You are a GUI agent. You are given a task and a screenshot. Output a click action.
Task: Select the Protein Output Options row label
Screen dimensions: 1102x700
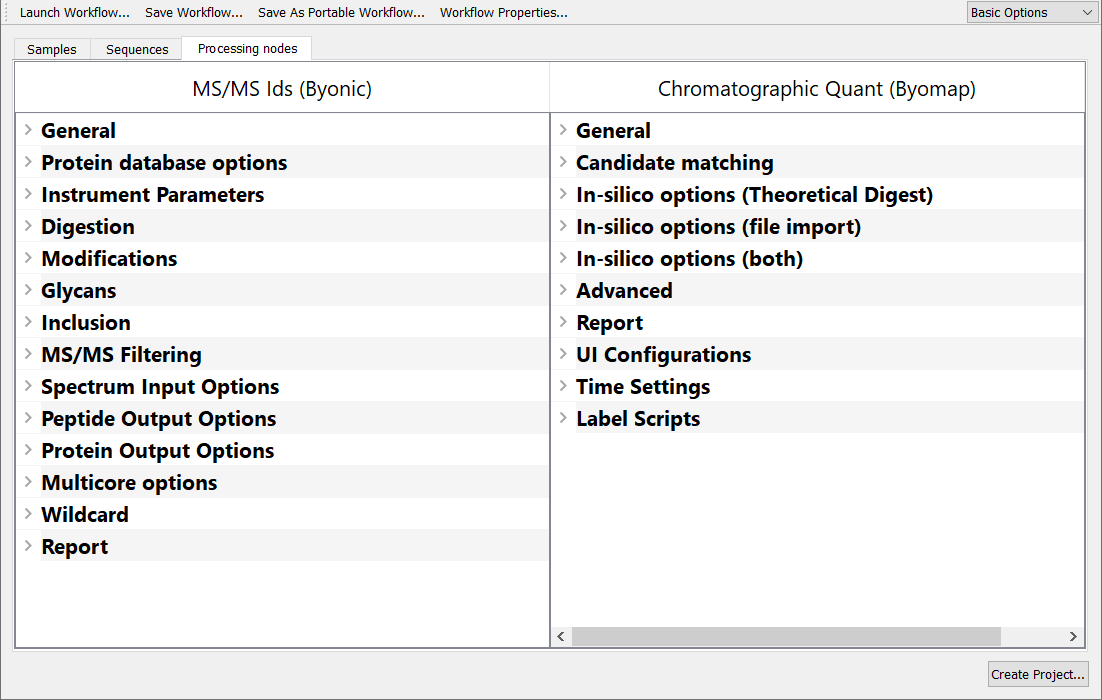click(157, 451)
